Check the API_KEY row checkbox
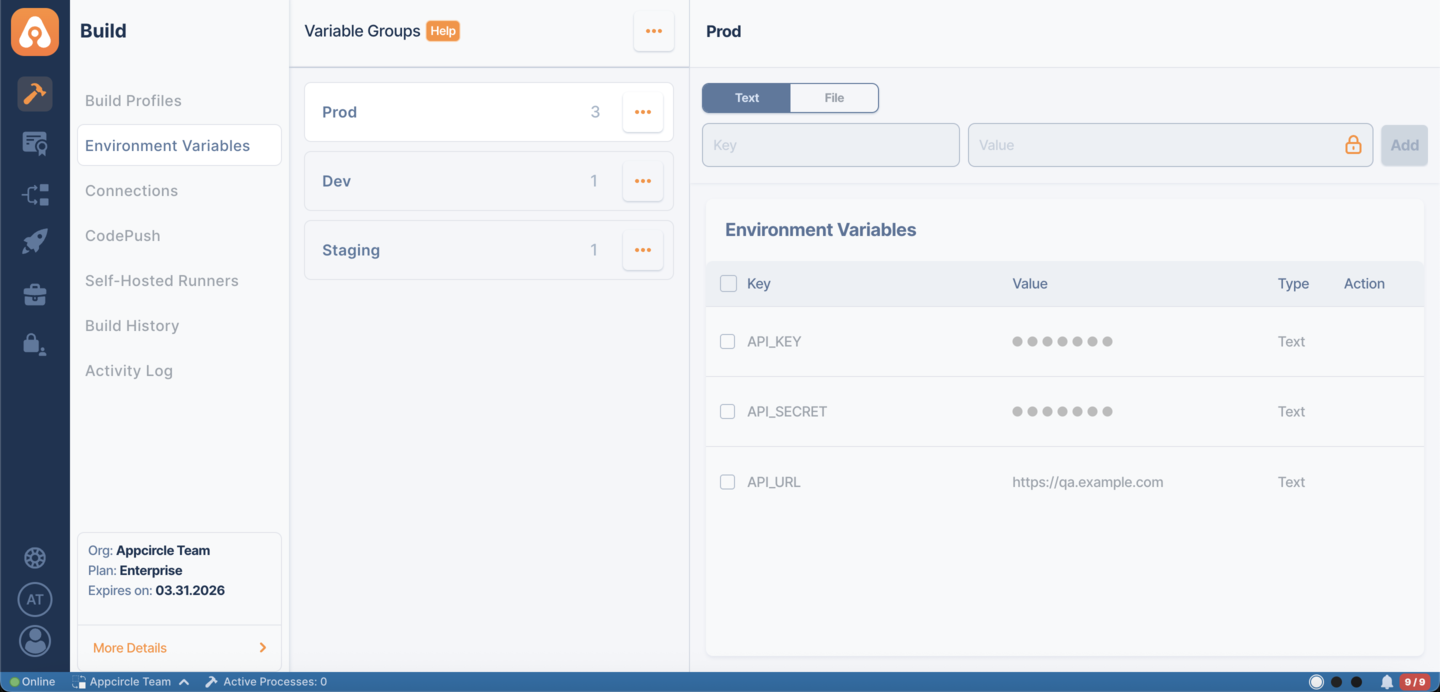1440x692 pixels. point(727,341)
